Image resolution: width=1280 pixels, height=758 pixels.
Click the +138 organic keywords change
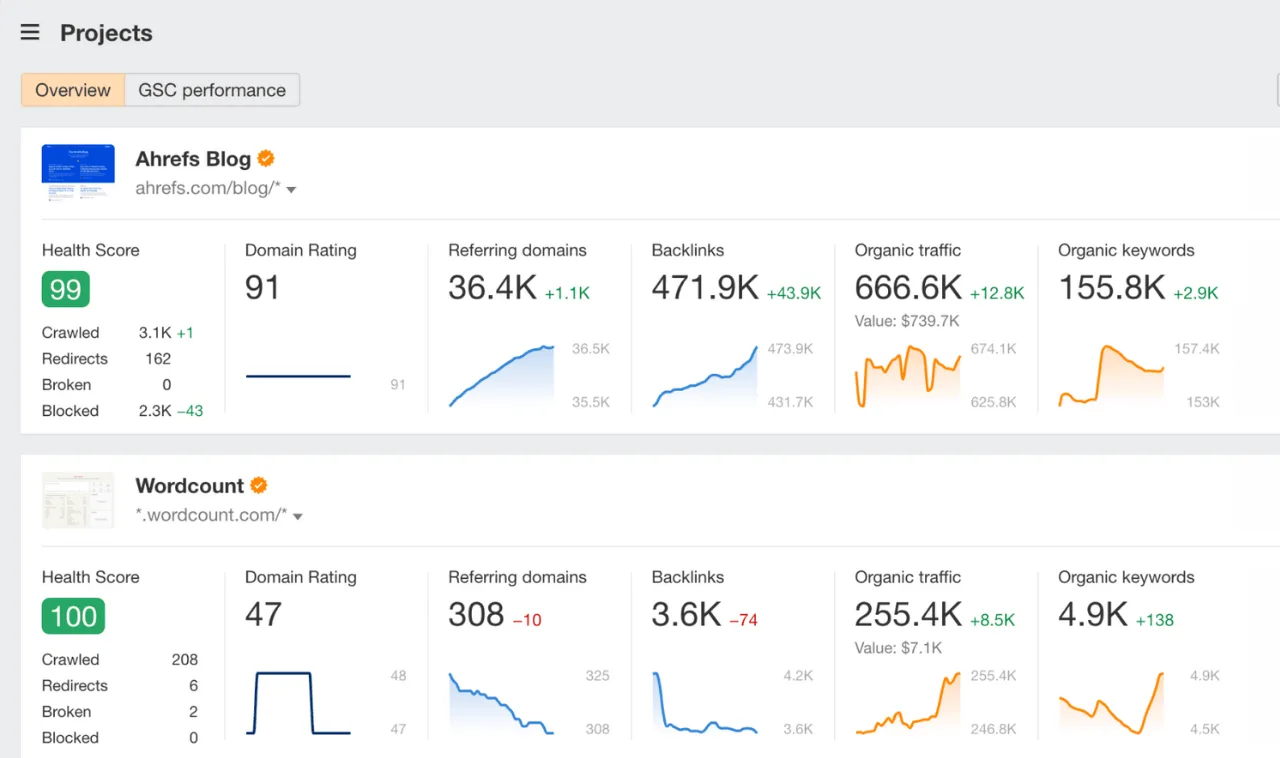[x=1155, y=620]
